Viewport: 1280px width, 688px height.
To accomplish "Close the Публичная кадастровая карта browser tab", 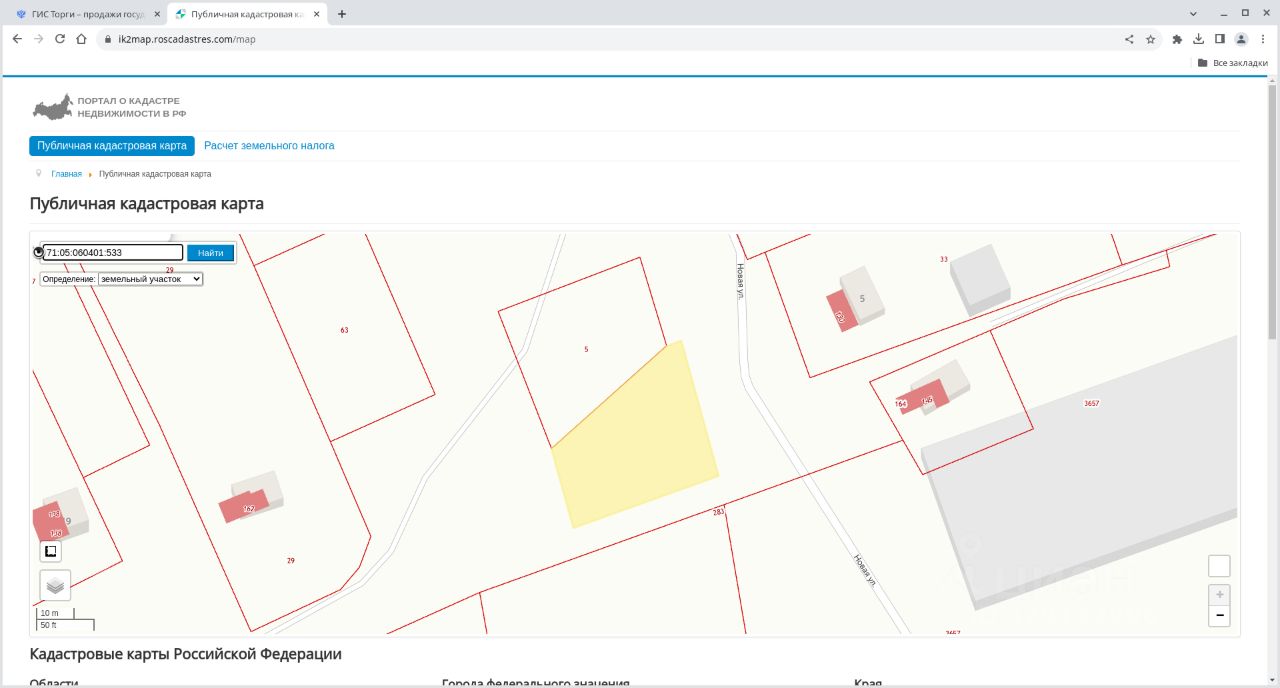I will point(316,14).
